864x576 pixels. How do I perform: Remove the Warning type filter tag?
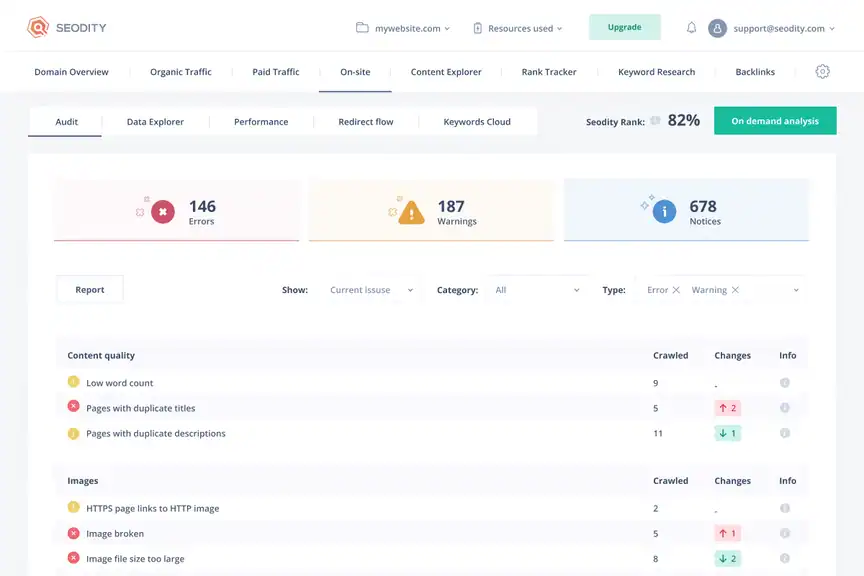pyautogui.click(x=735, y=290)
